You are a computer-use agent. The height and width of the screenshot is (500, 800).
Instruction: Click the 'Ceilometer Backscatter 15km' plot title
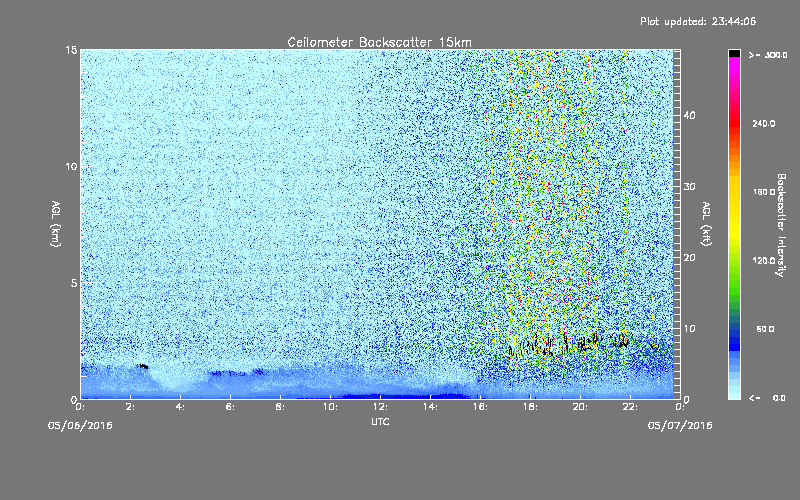[379, 42]
